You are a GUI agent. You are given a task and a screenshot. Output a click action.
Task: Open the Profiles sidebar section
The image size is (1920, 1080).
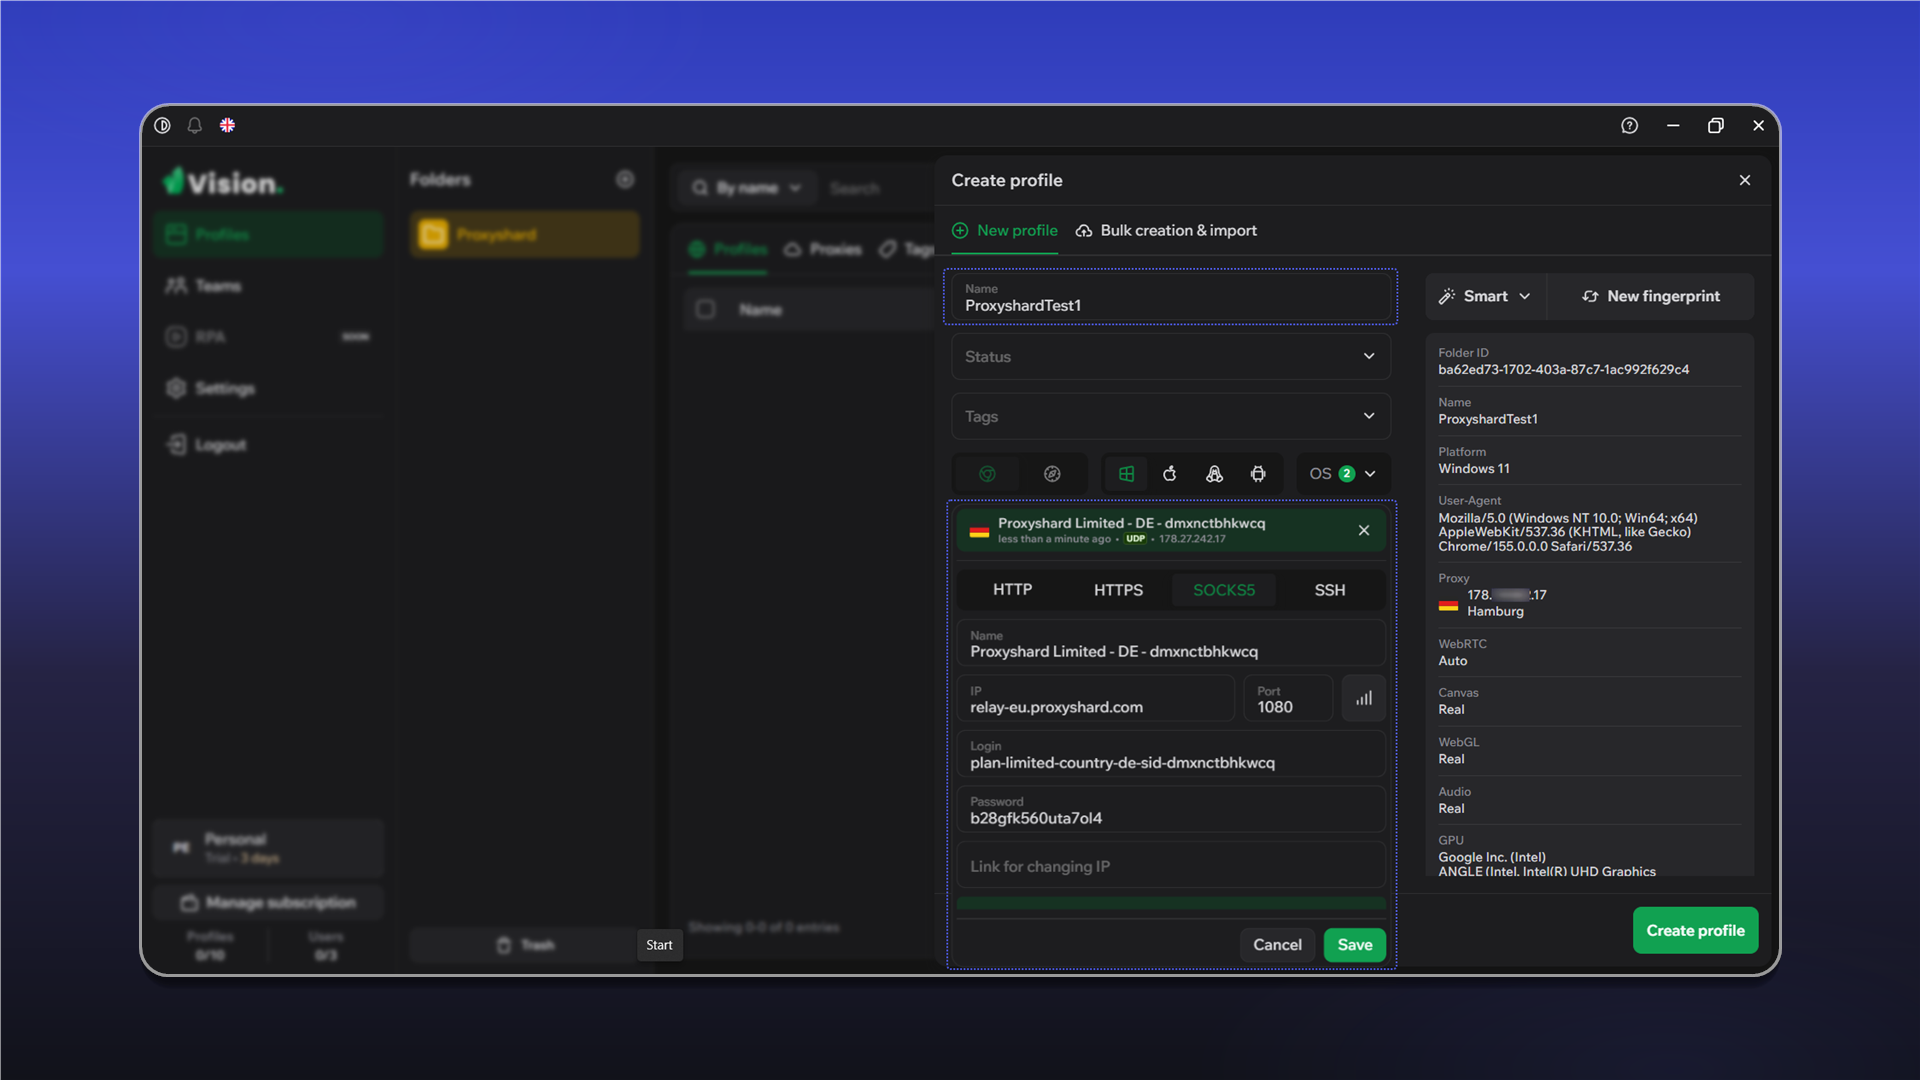point(269,234)
